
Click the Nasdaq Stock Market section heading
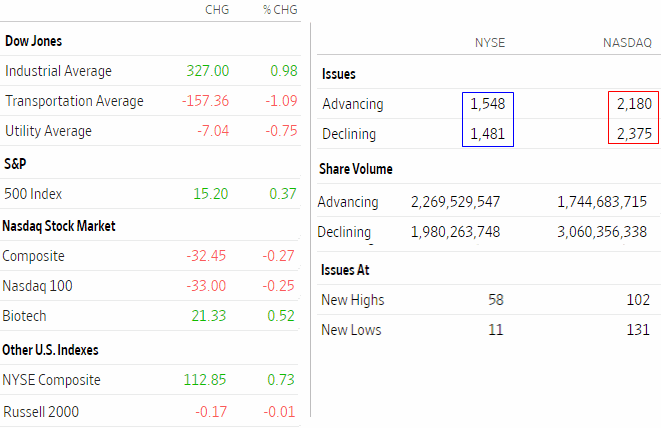point(59,226)
